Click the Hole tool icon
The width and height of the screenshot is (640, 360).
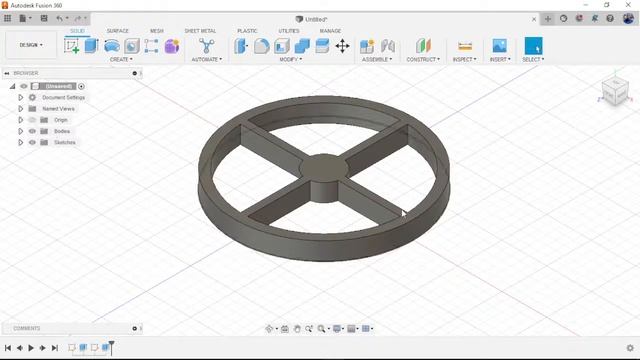pyautogui.click(x=132, y=46)
